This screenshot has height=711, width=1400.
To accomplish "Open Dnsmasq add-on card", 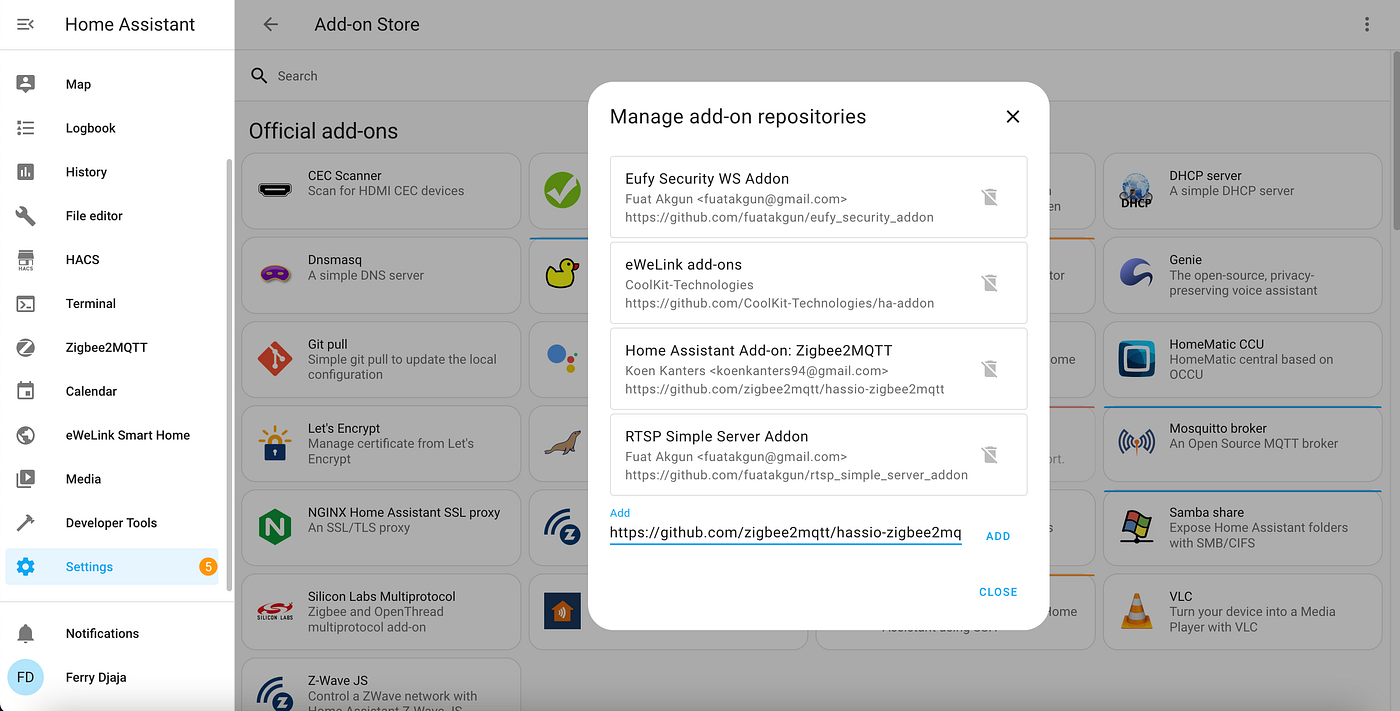I will coord(381,275).
